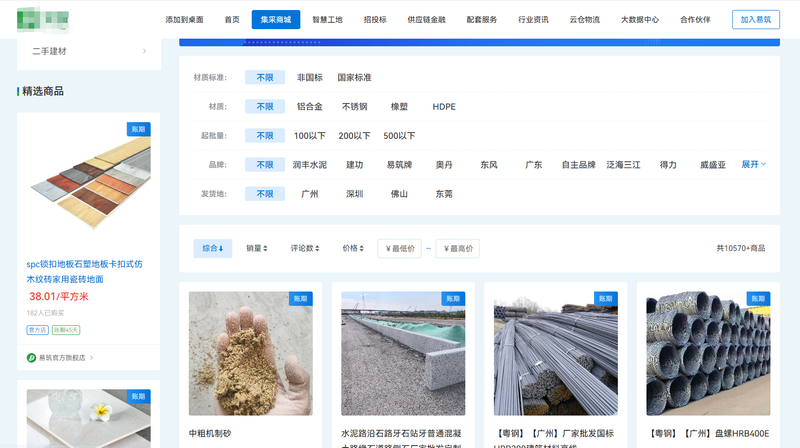Filter 材质标准 by 国家标准

click(354, 78)
